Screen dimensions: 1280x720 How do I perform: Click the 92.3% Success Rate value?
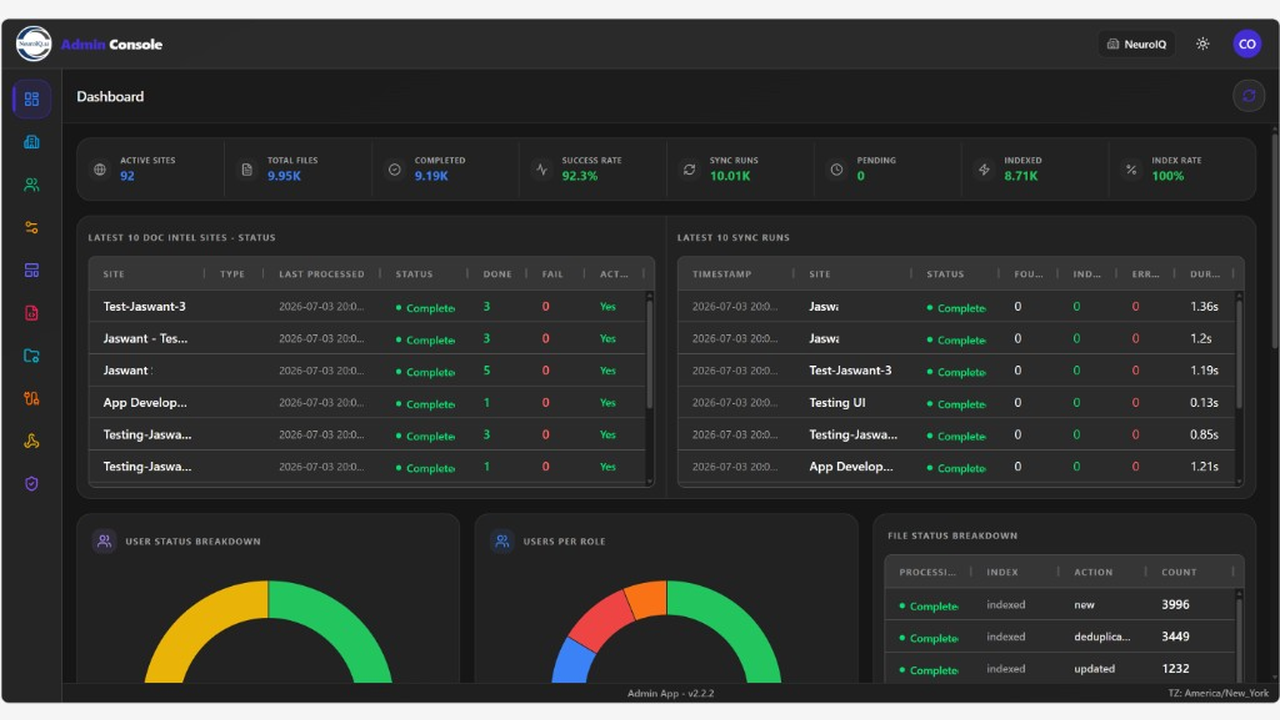(x=580, y=176)
